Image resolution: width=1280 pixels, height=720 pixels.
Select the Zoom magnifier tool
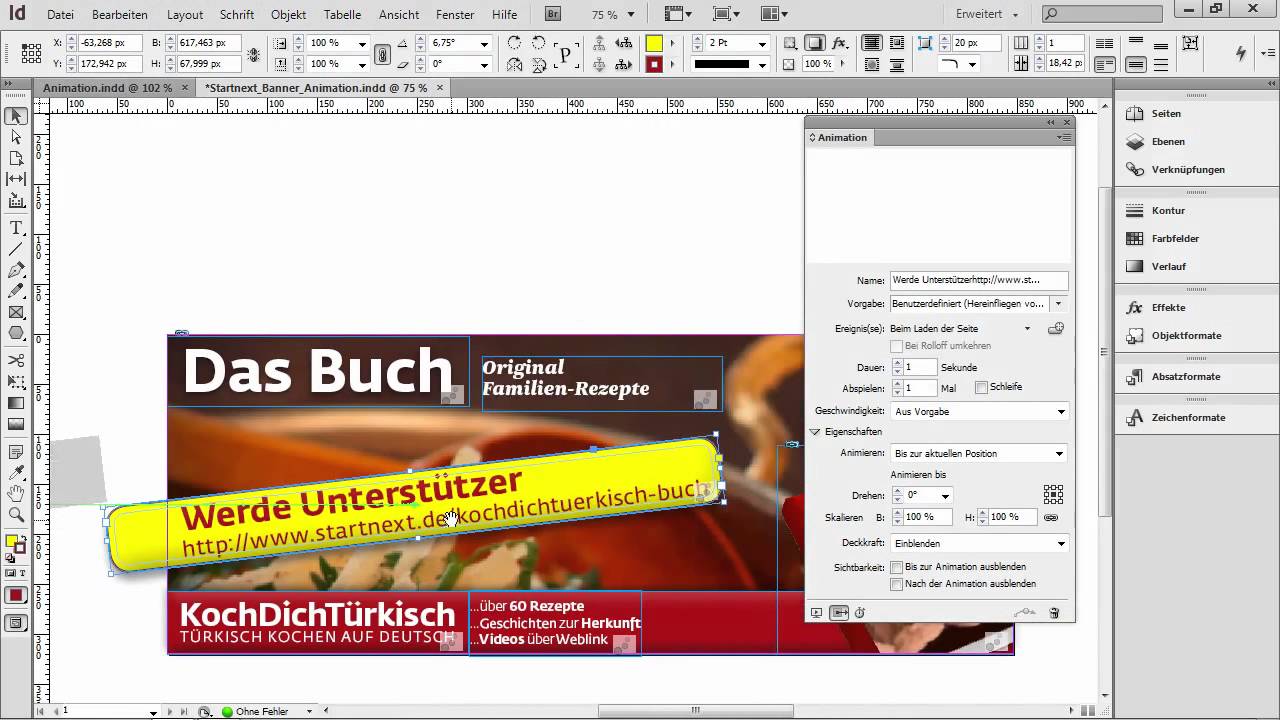[16, 515]
